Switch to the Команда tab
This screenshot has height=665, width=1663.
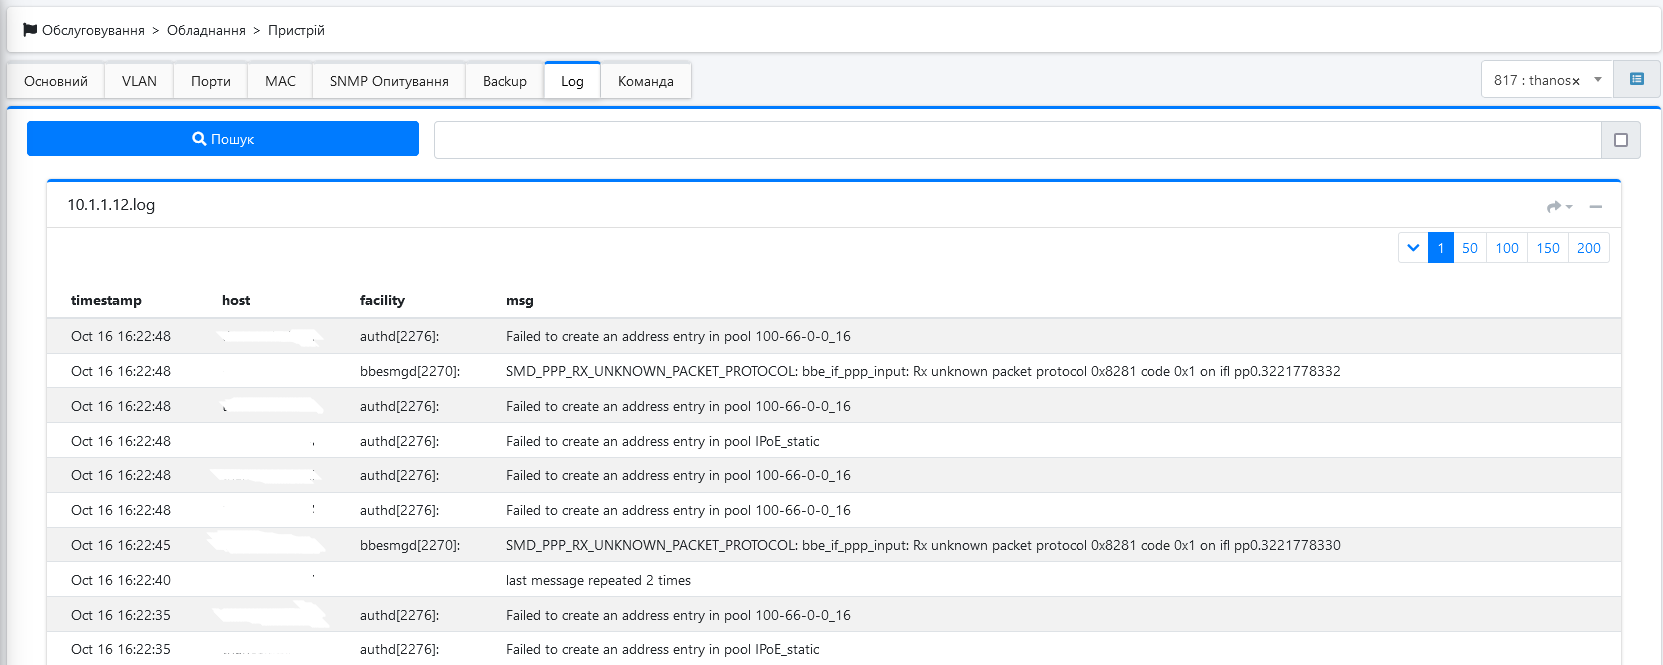645,81
